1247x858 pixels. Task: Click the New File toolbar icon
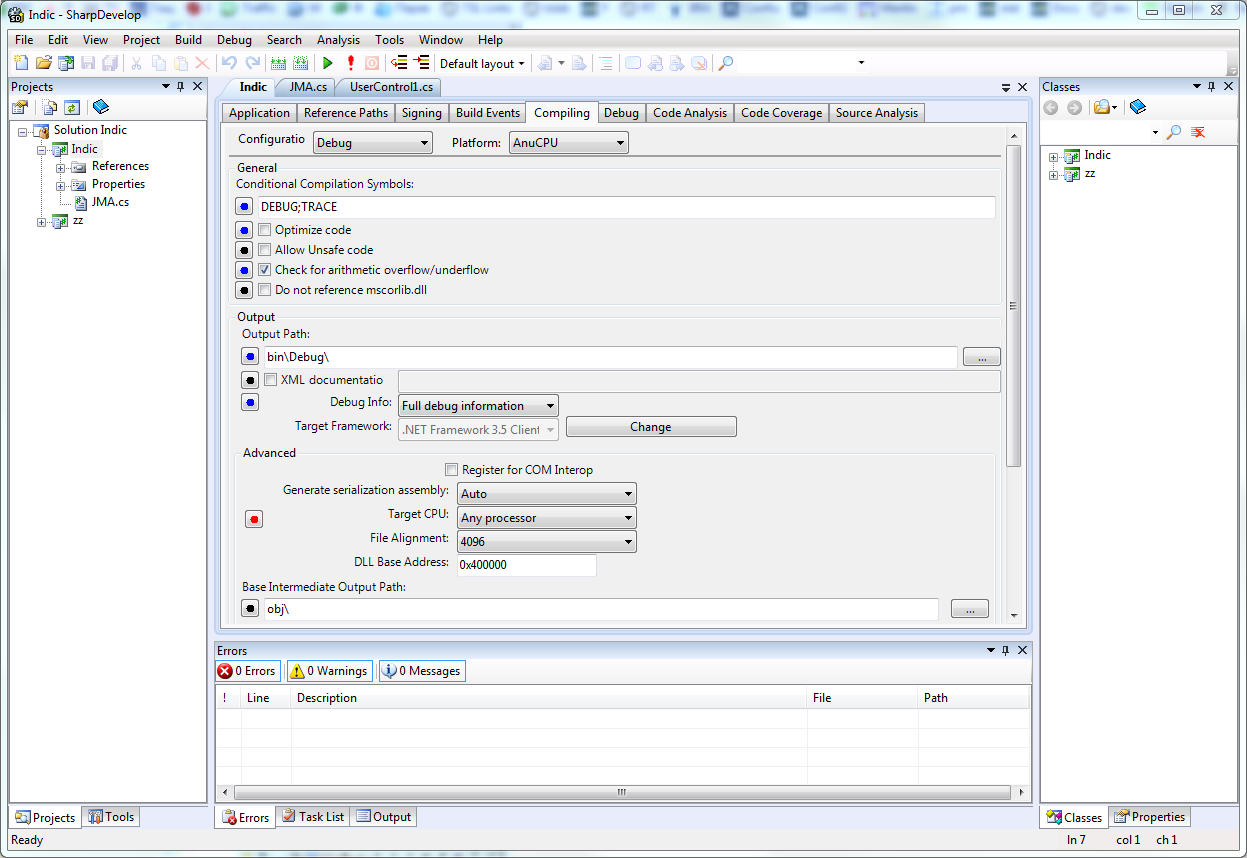[x=21, y=63]
